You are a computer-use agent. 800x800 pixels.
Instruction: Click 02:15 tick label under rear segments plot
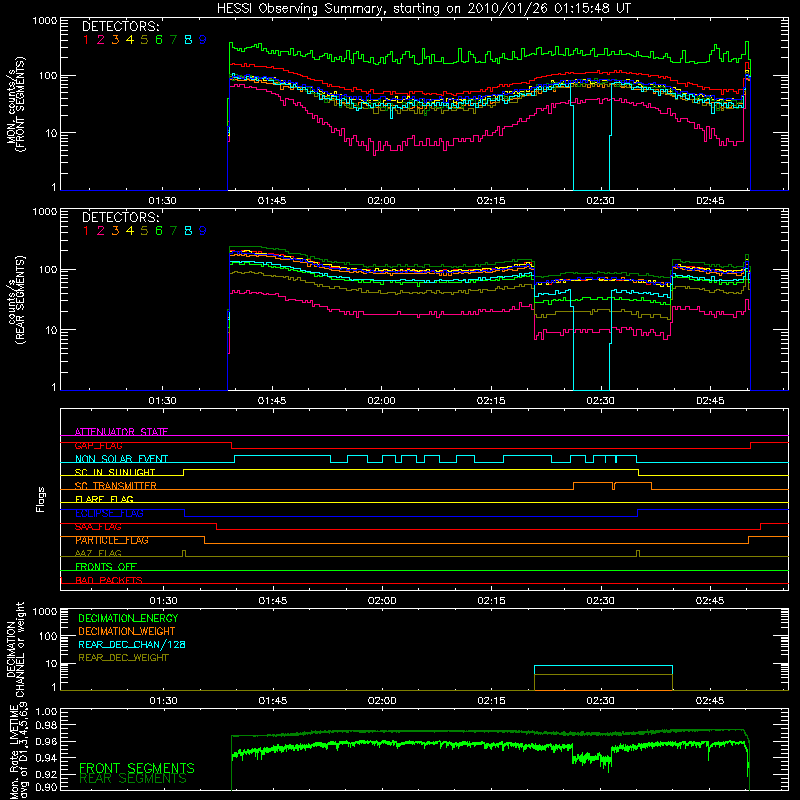click(x=491, y=401)
